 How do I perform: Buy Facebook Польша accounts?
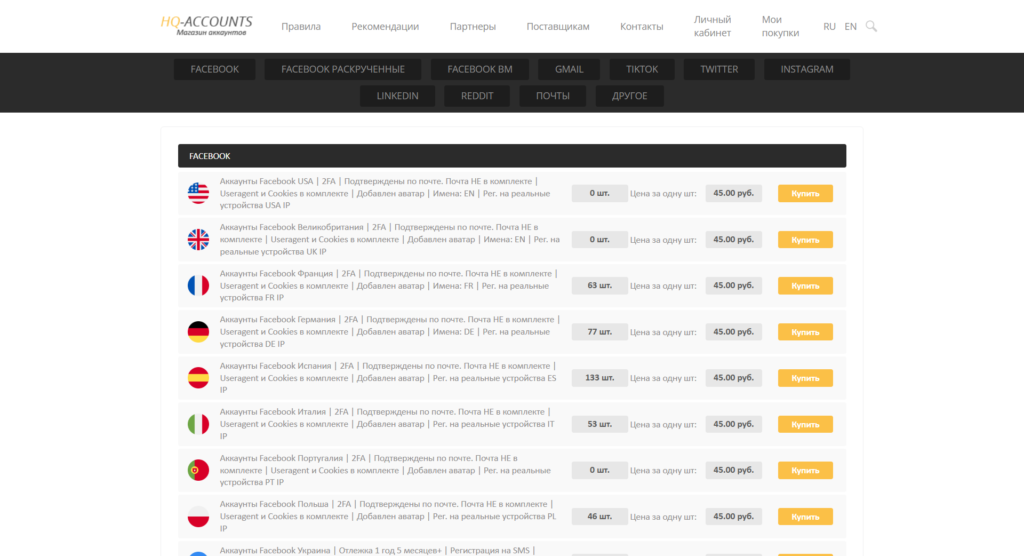point(805,517)
